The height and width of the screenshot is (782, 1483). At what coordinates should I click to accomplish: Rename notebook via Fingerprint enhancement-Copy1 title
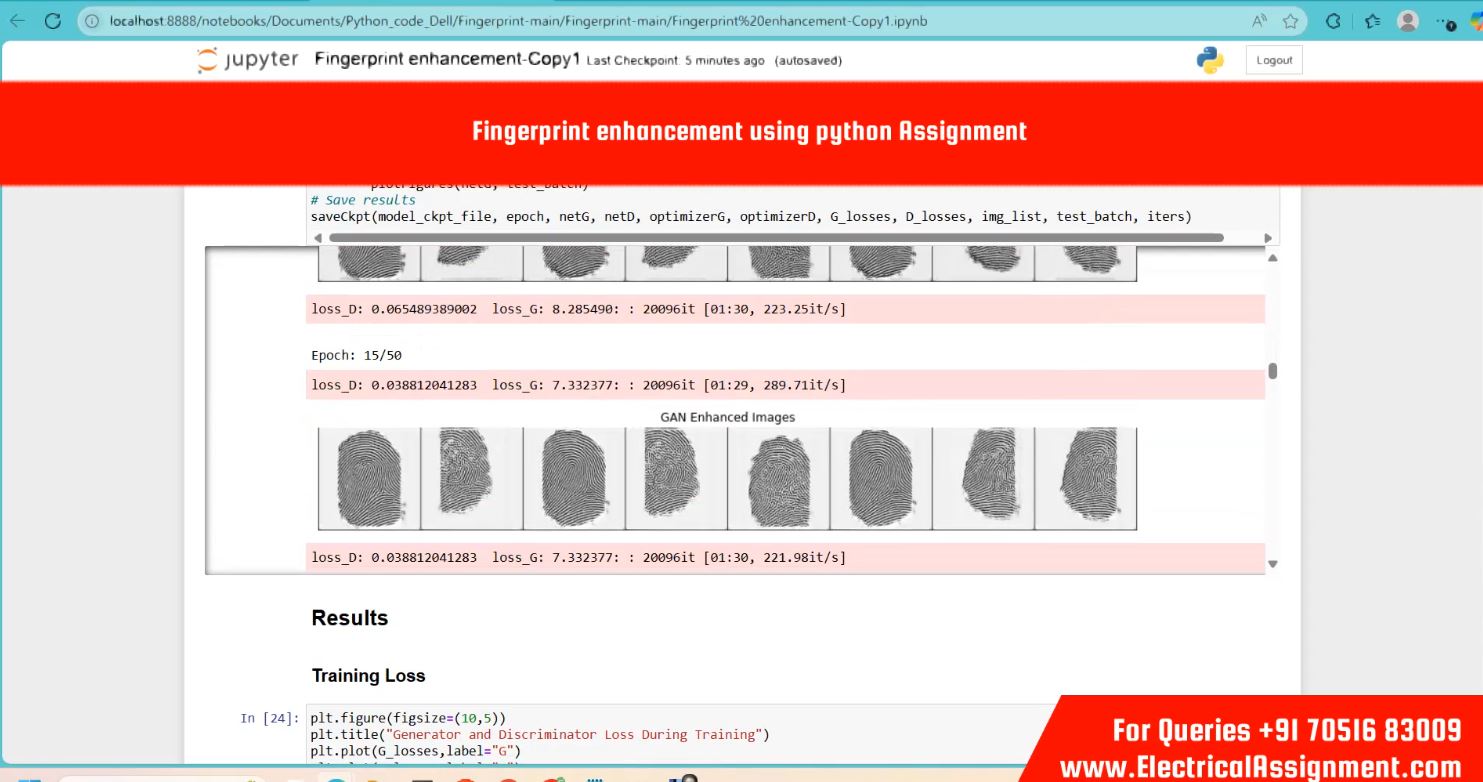tap(447, 59)
